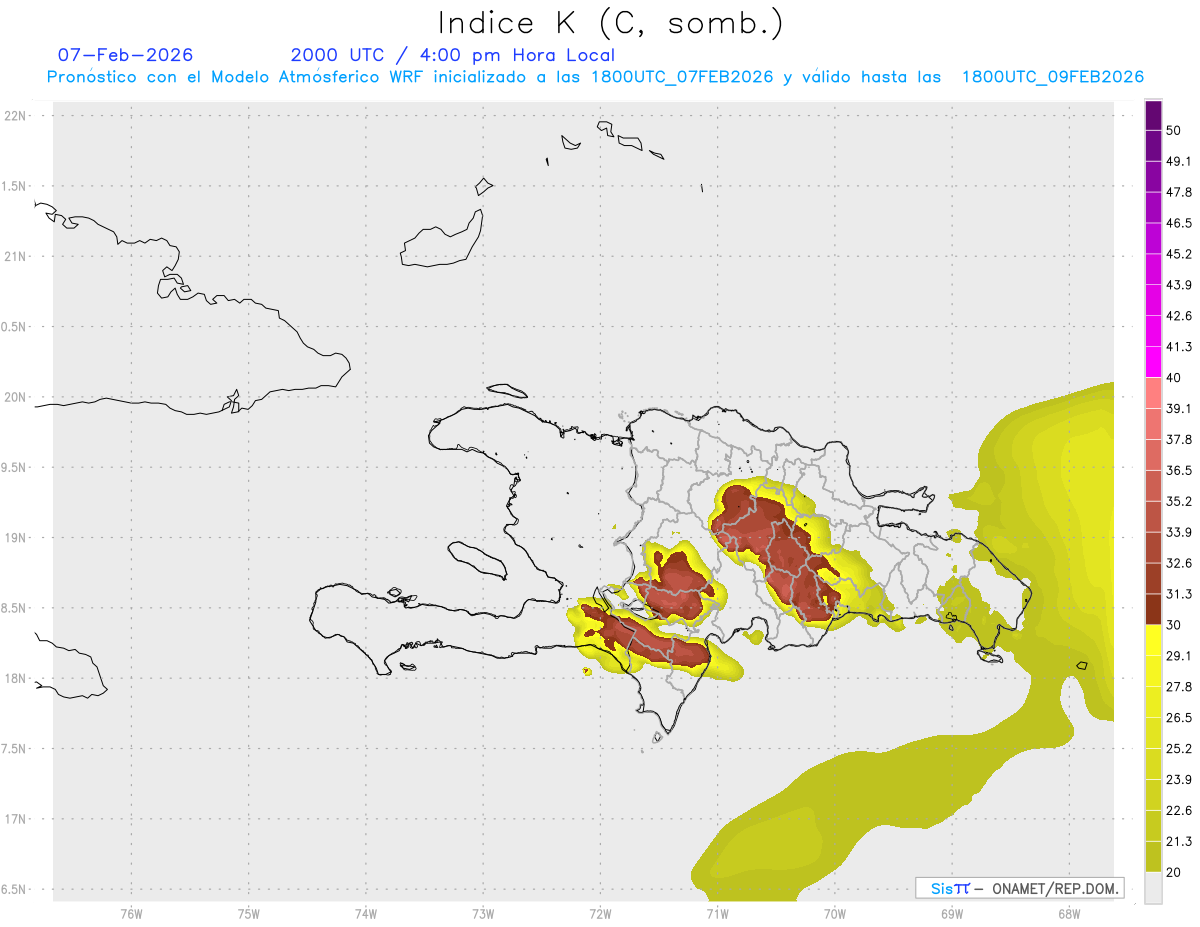This screenshot has width=1200, height=927.
Task: Click the "76W" longitude axis label
Action: tap(131, 914)
